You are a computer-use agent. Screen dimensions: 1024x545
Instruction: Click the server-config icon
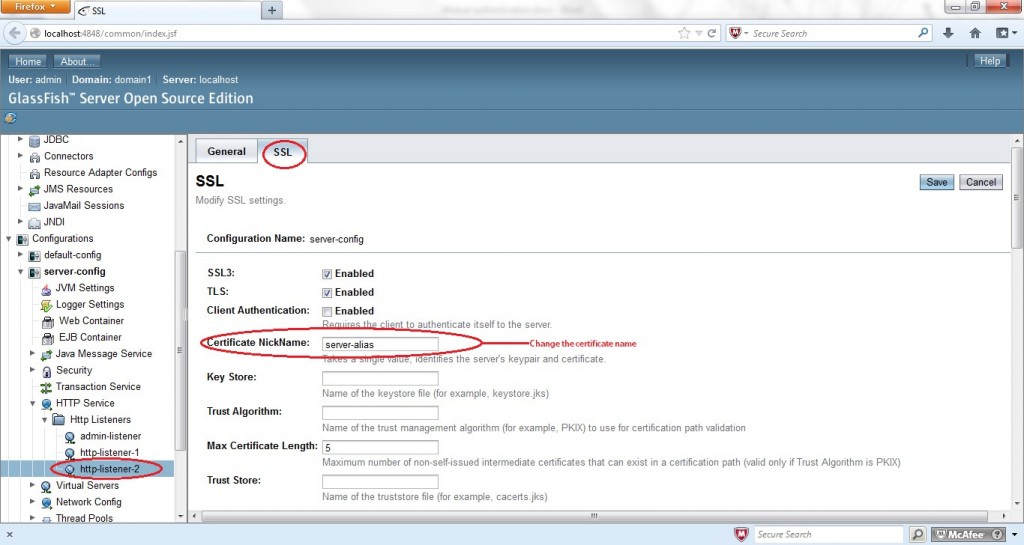click(x=35, y=272)
